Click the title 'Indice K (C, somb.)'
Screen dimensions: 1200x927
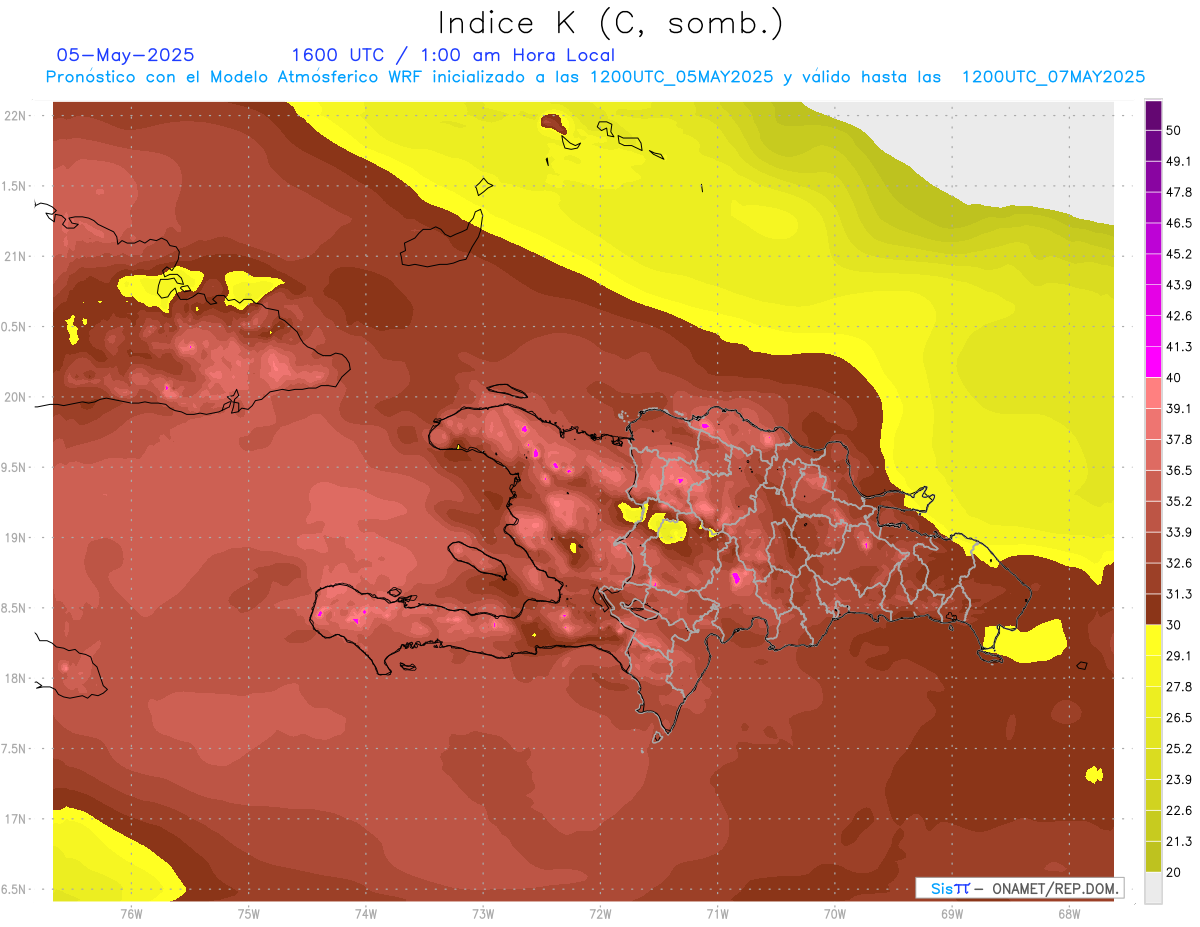(x=610, y=23)
